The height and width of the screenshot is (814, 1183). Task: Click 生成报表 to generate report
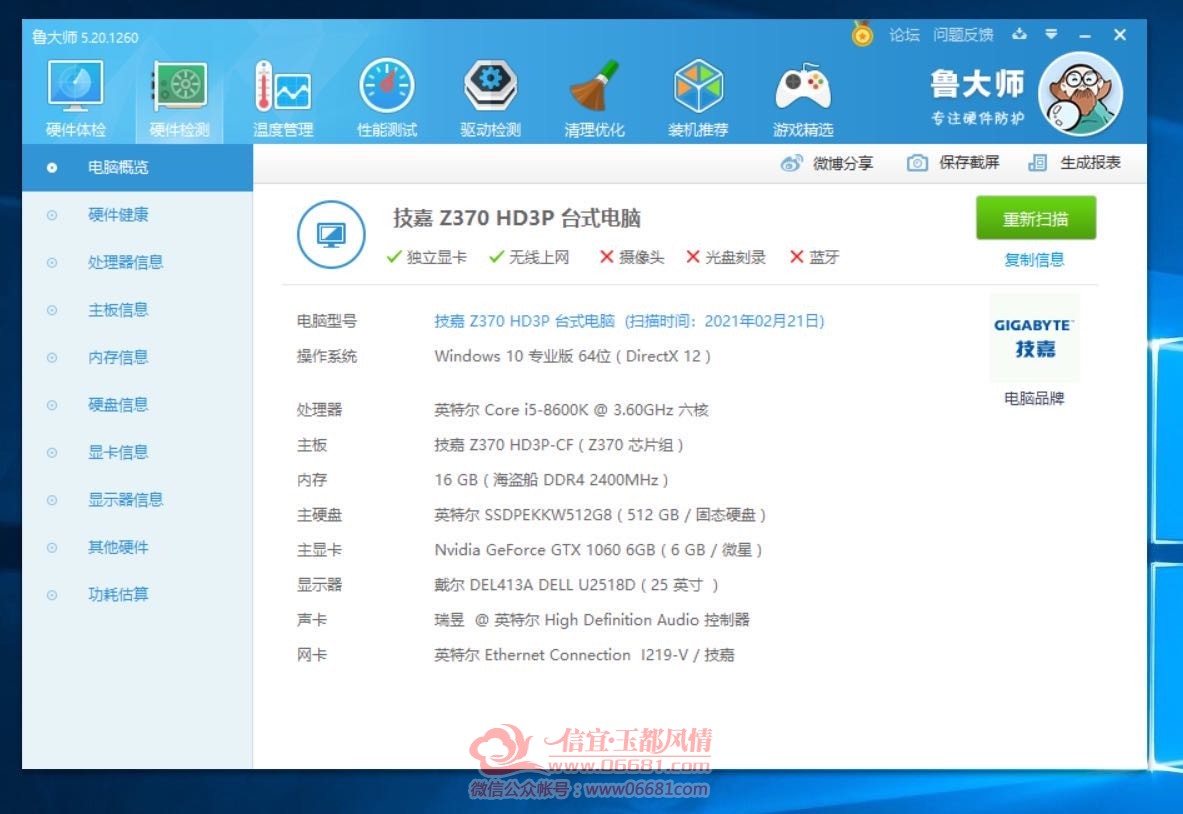(x=1074, y=163)
